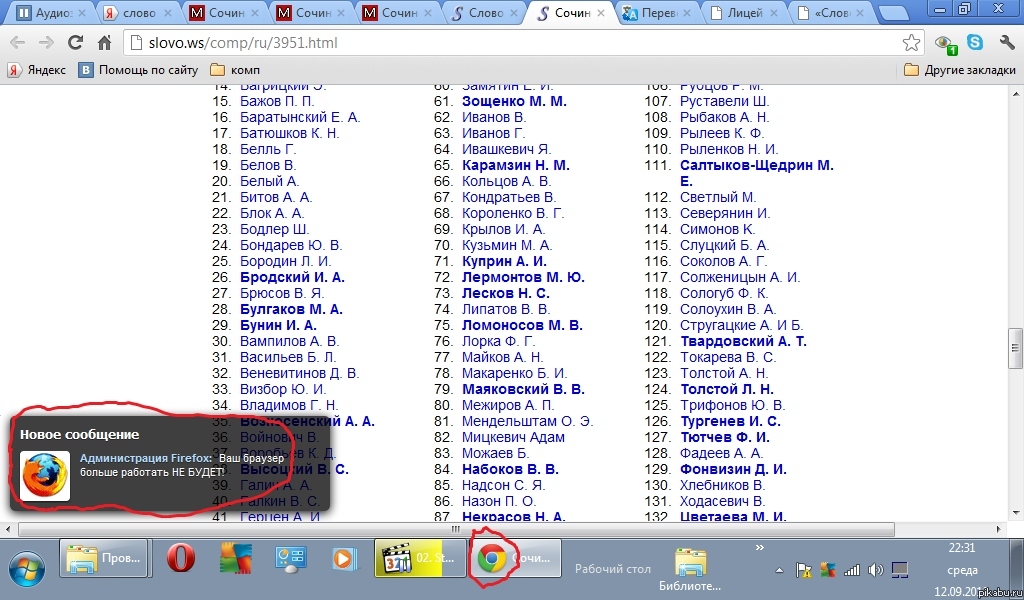The width and height of the screenshot is (1024, 600).
Task: Click the address bar with slovo.ws URL
Action: [x=500, y=43]
